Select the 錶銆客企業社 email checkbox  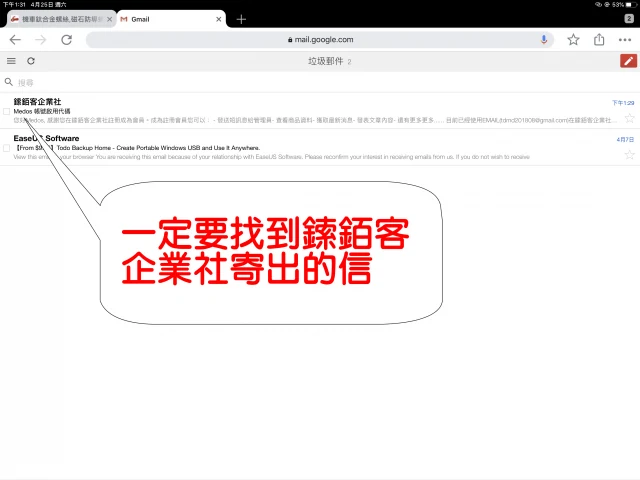[7, 111]
